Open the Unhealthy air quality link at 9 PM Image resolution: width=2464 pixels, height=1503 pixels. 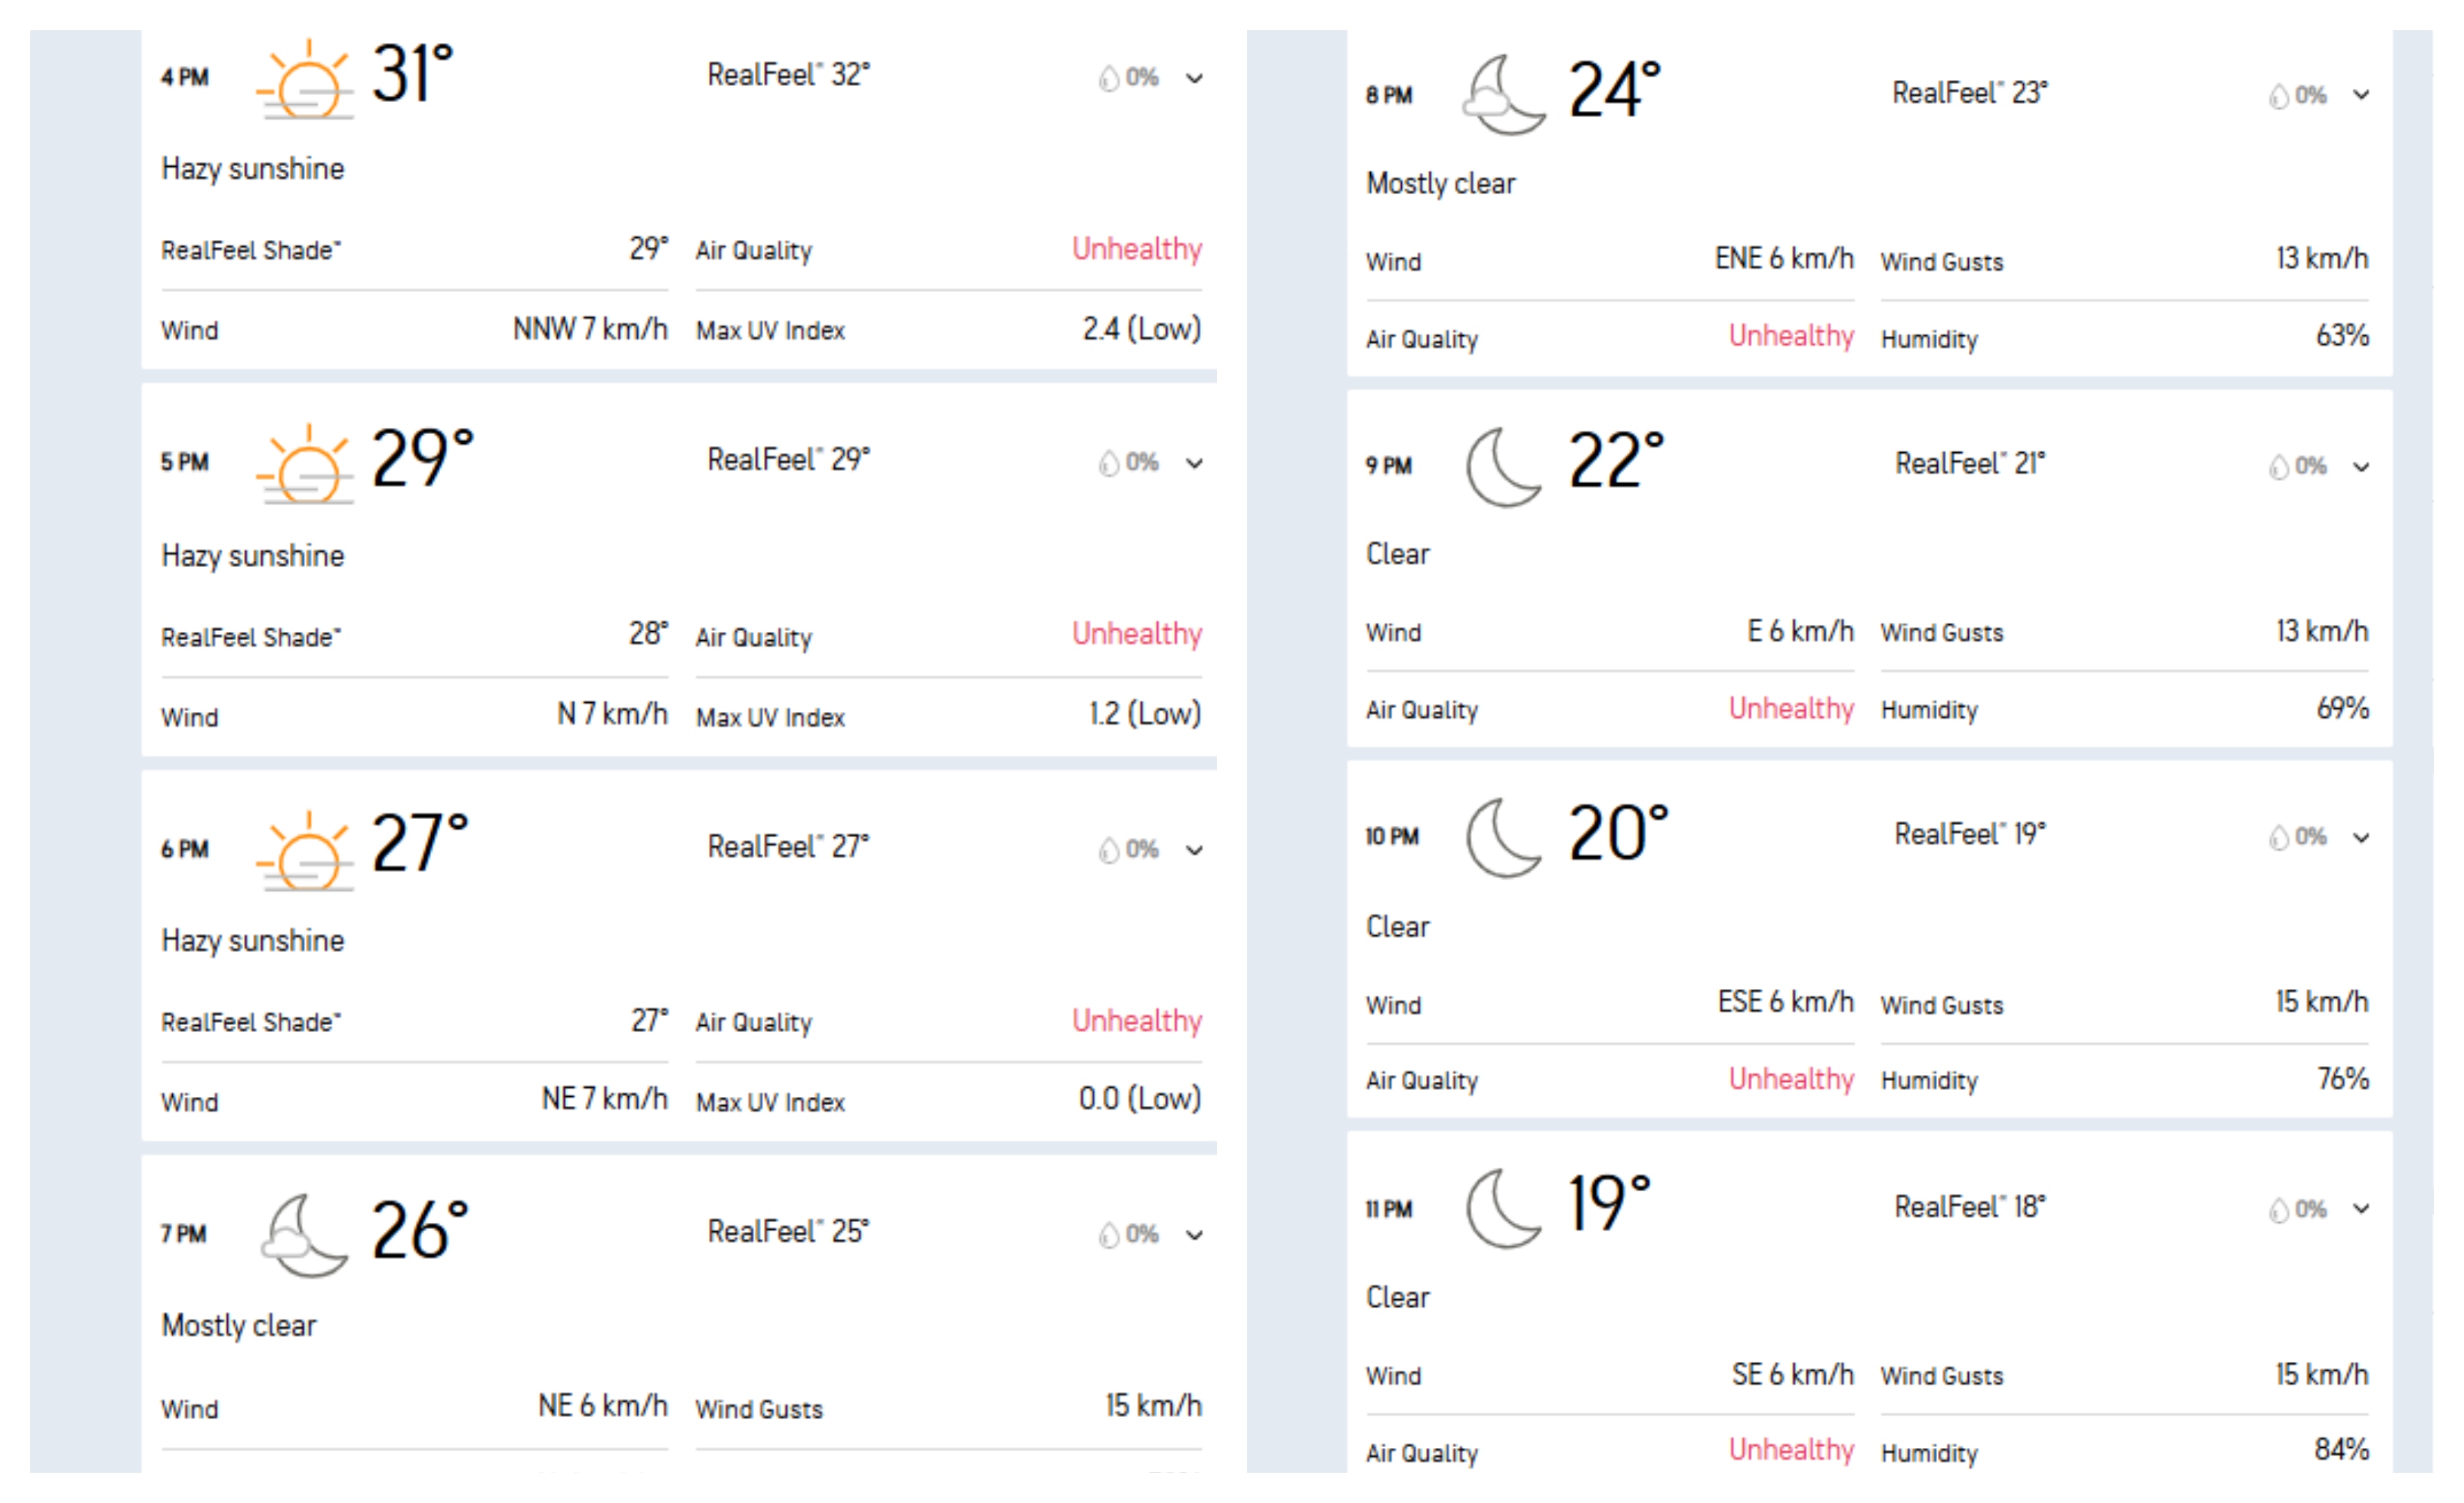(1790, 709)
